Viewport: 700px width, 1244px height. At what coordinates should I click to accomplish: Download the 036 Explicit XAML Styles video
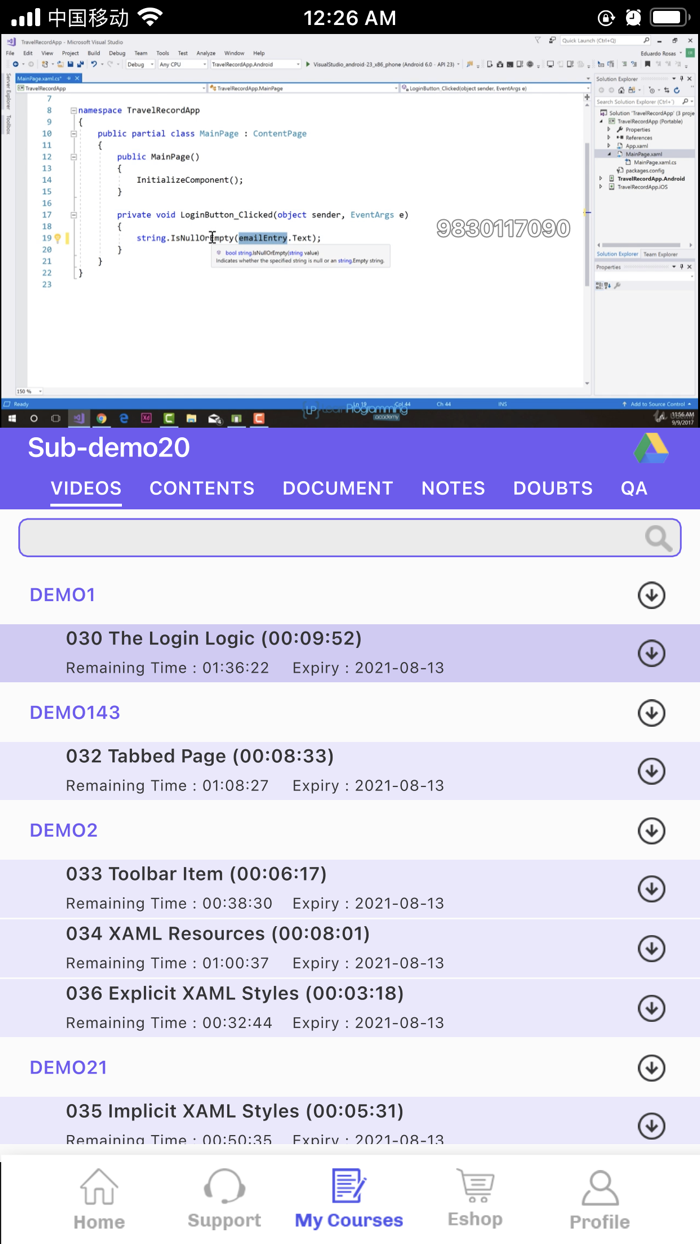coord(651,1008)
